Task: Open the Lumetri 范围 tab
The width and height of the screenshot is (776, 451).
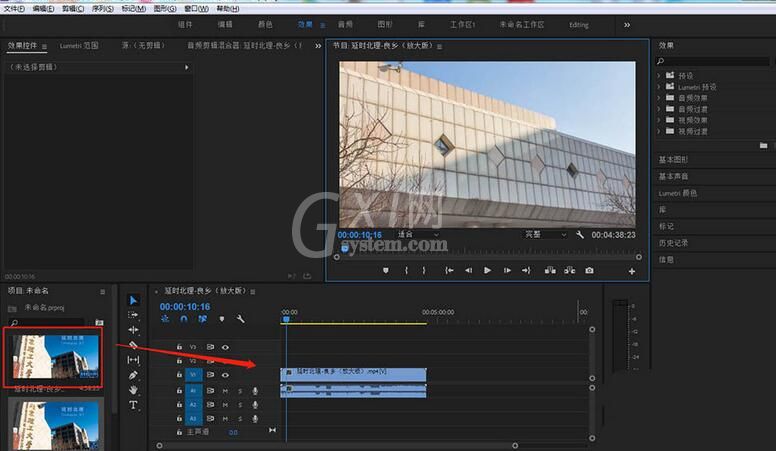Action: coord(79,46)
